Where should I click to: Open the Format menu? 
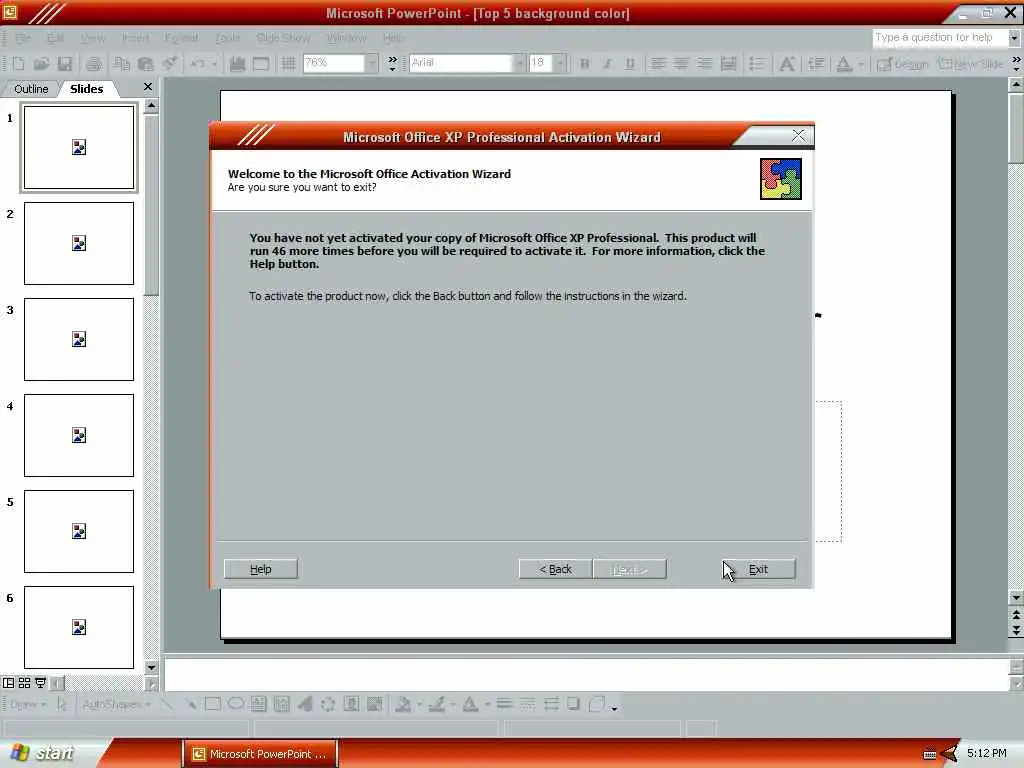pos(181,38)
